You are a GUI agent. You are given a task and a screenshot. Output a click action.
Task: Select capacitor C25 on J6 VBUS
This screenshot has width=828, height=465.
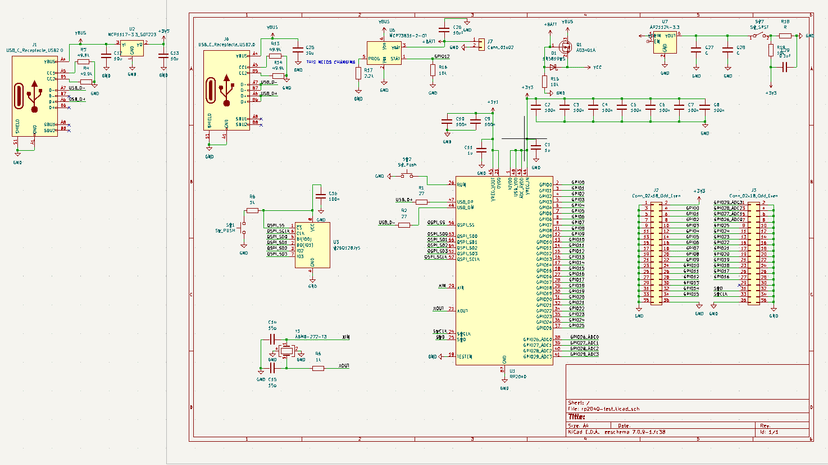[x=298, y=50]
